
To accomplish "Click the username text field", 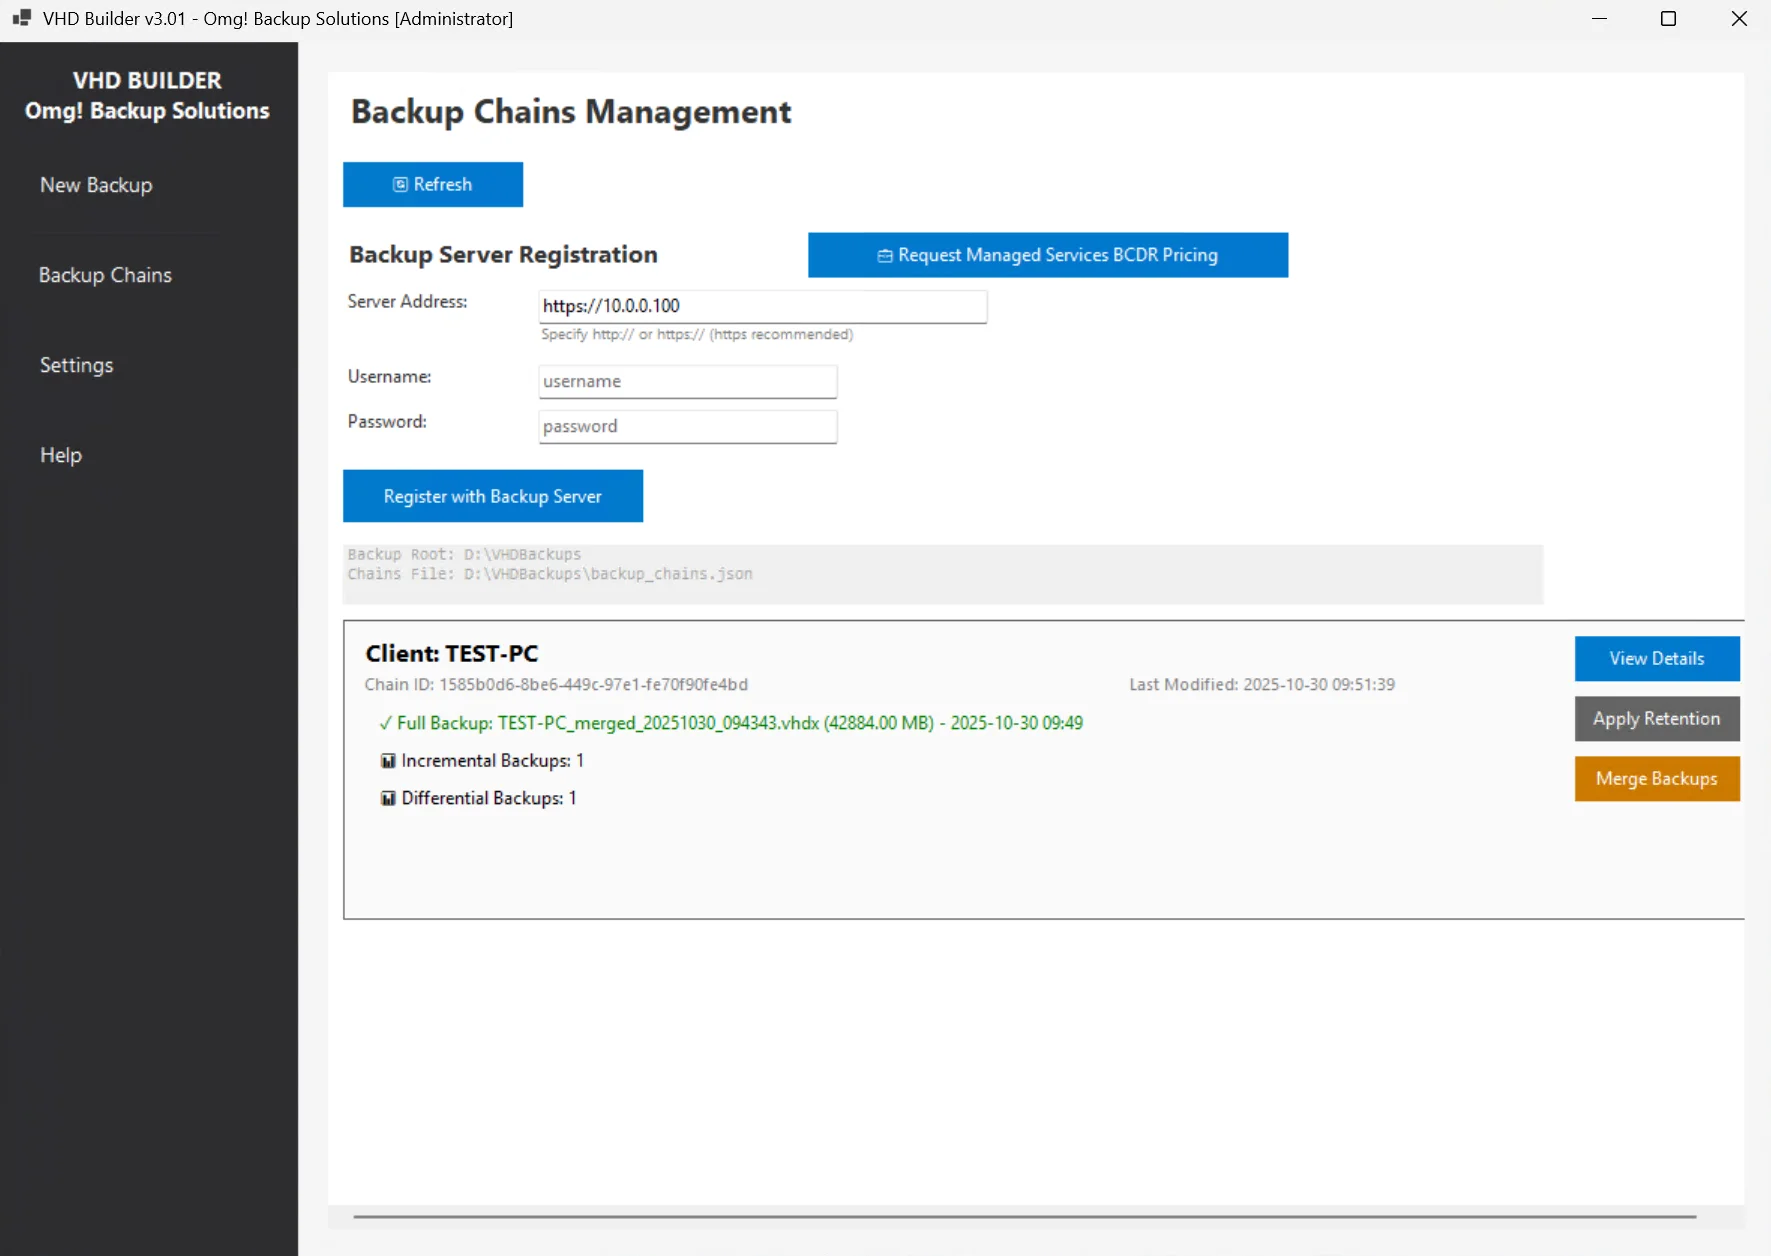I will click(686, 381).
